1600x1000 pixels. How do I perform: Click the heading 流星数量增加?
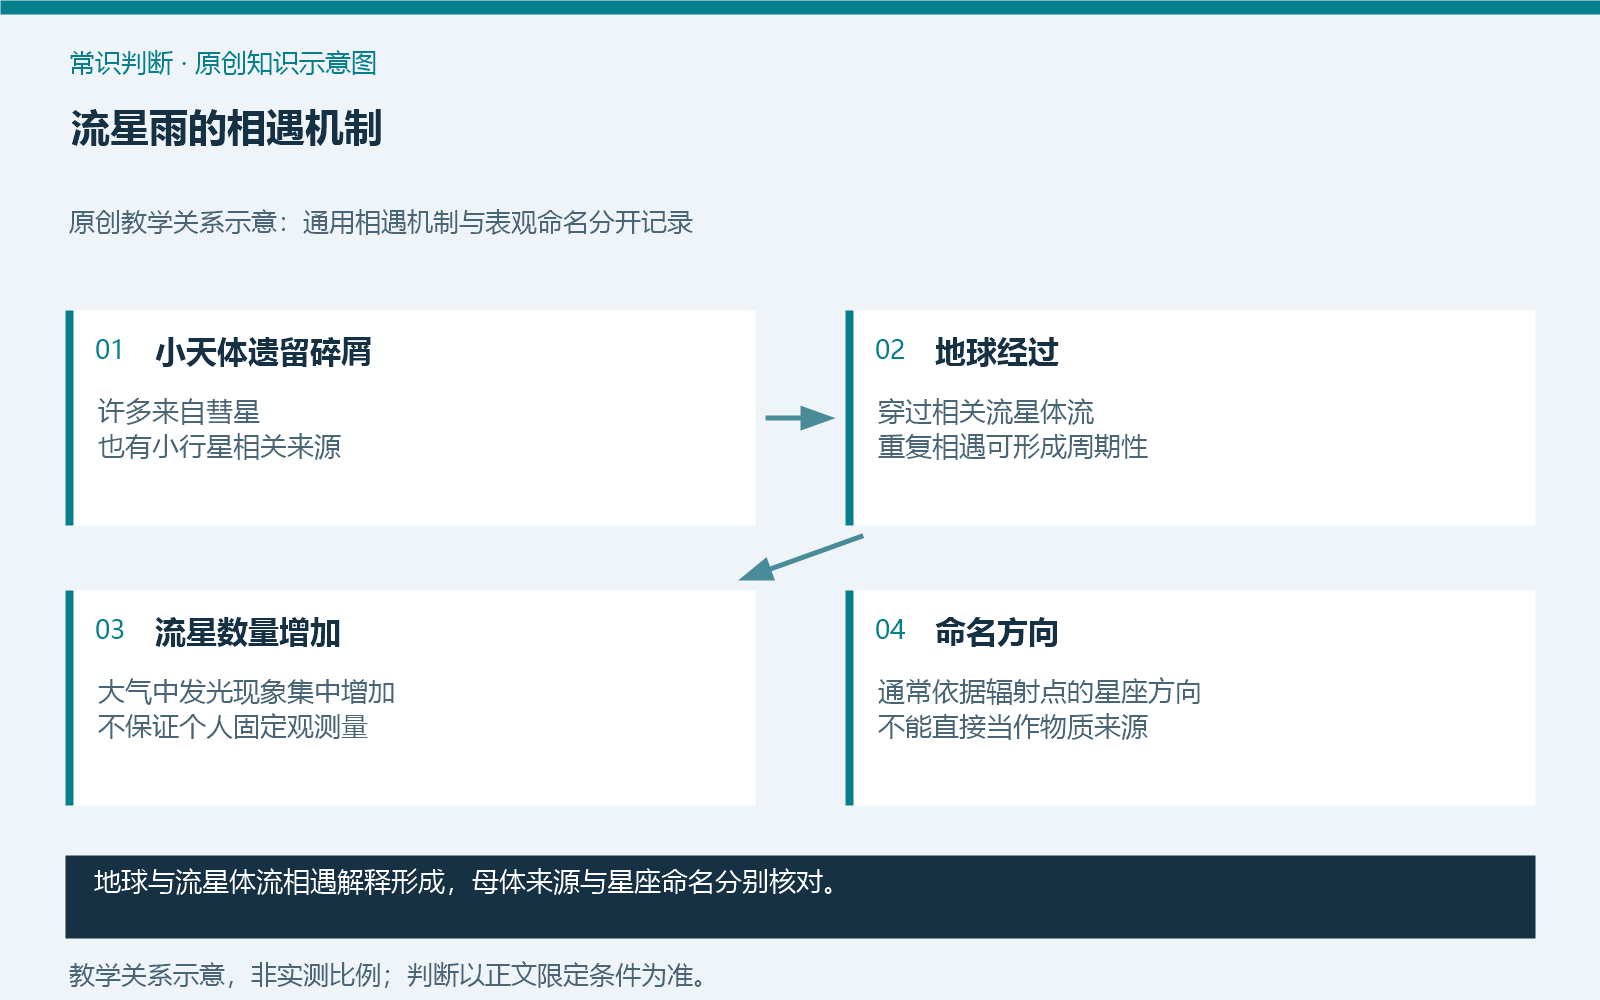tap(248, 632)
